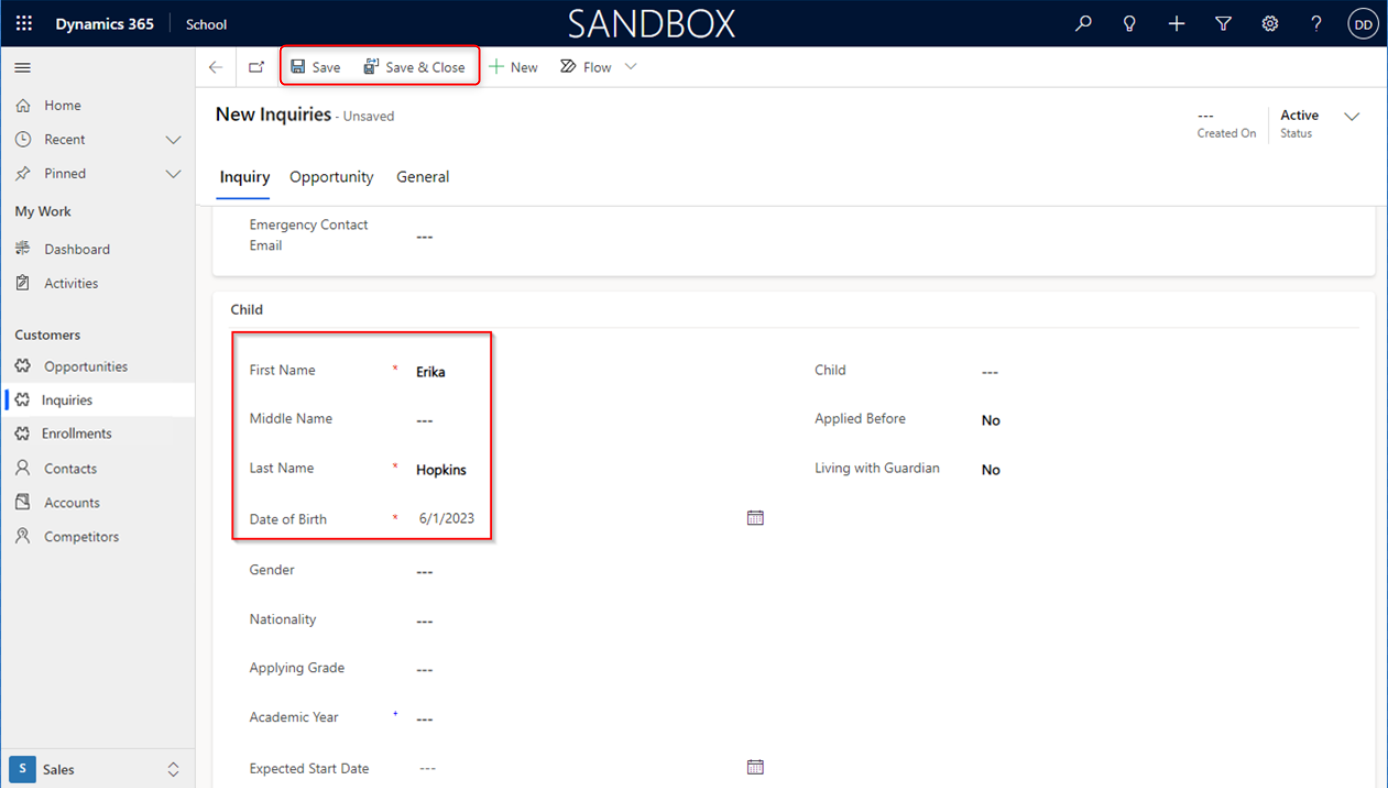
Task: Click the New button in command bar
Action: point(513,67)
